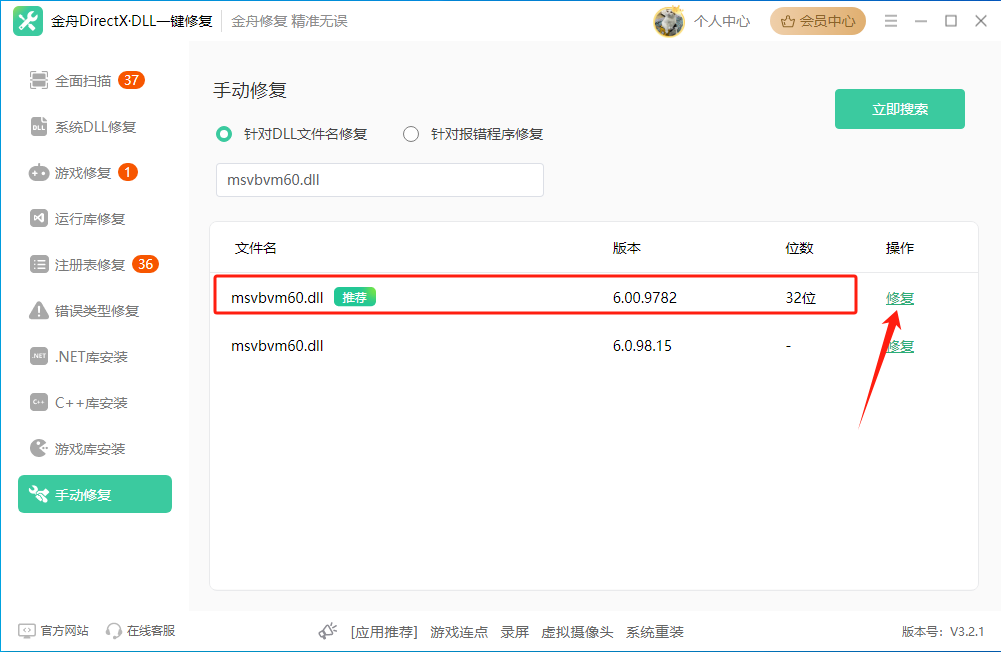The image size is (1001, 652).
Task: Click the maximize window button
Action: [x=951, y=21]
